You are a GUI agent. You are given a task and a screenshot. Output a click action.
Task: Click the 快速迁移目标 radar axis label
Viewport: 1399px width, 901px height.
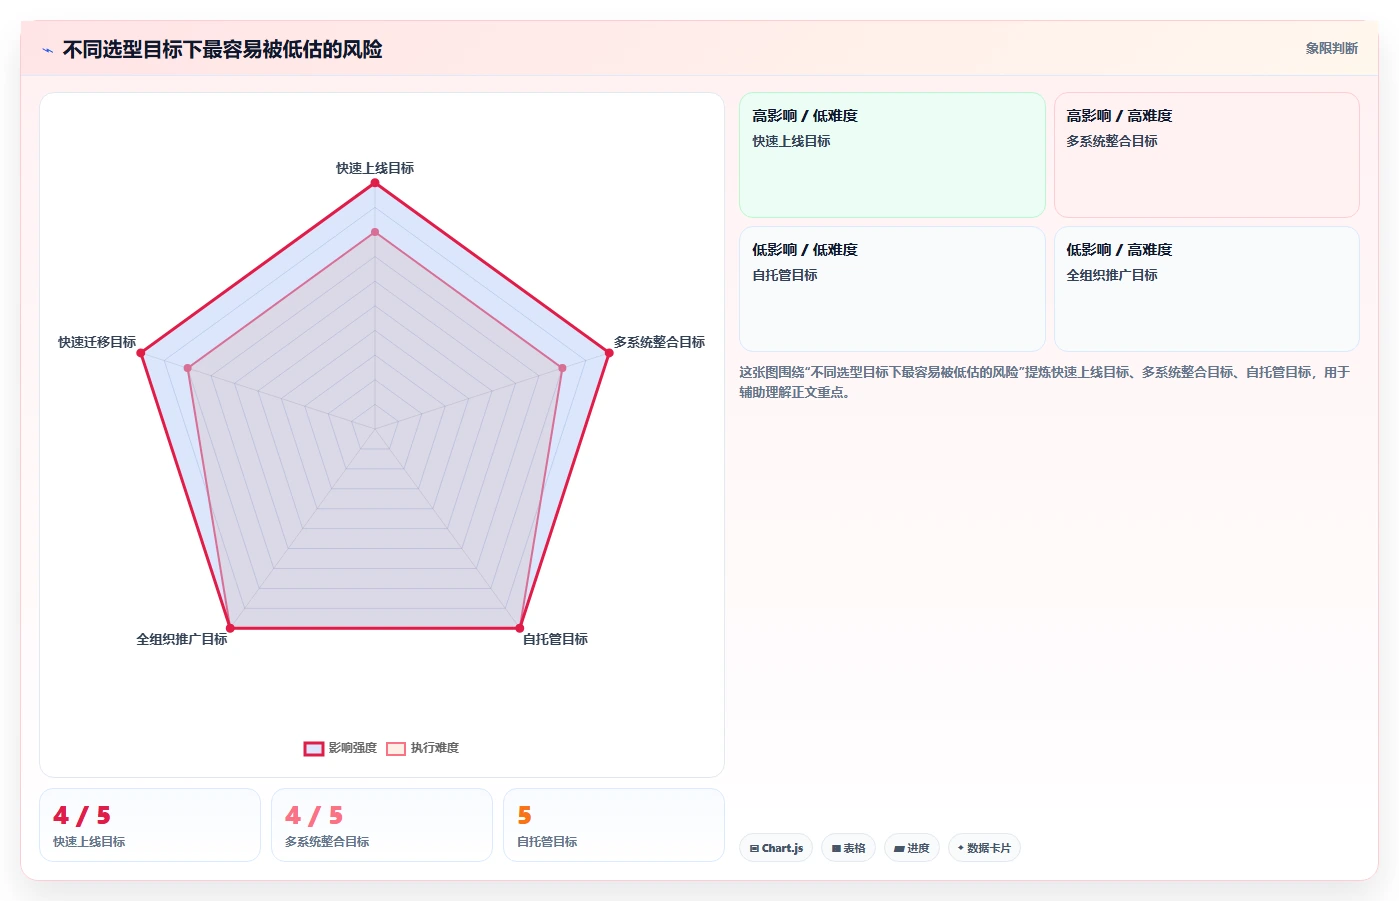click(x=97, y=342)
